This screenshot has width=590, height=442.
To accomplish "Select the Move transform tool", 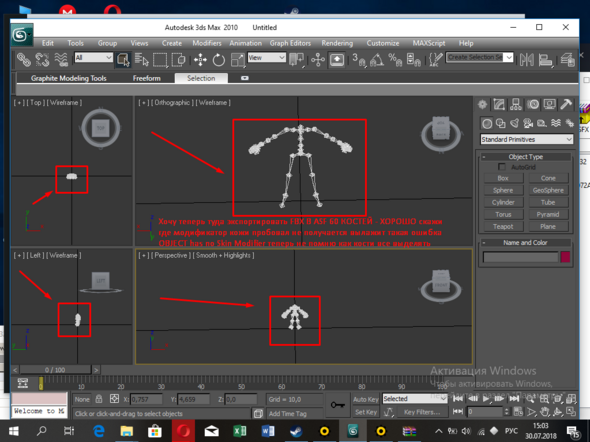I will tap(200, 59).
